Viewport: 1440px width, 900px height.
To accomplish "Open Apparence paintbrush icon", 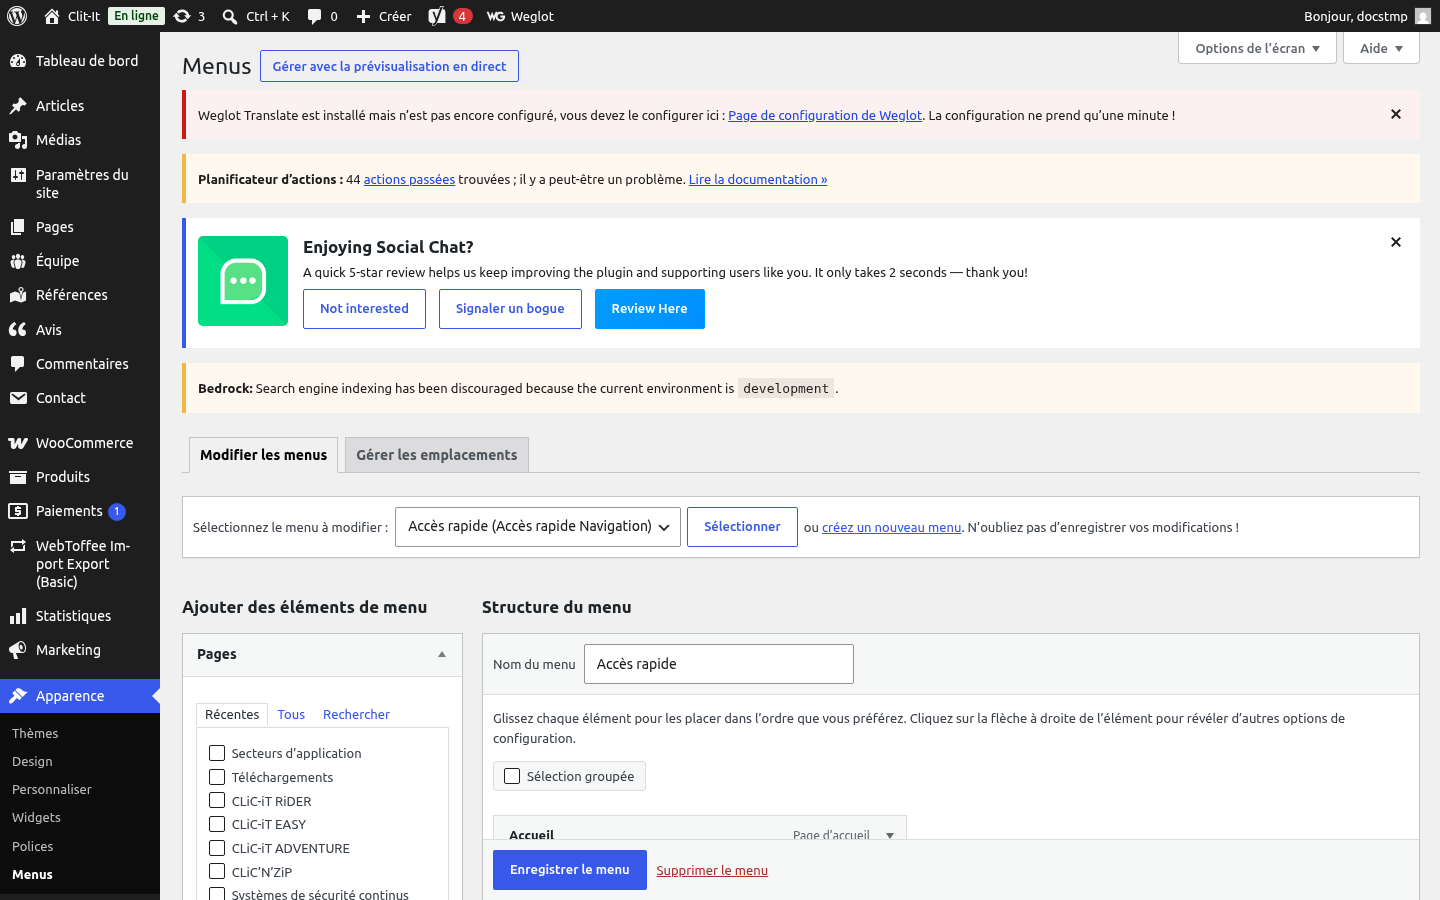I will tap(18, 696).
